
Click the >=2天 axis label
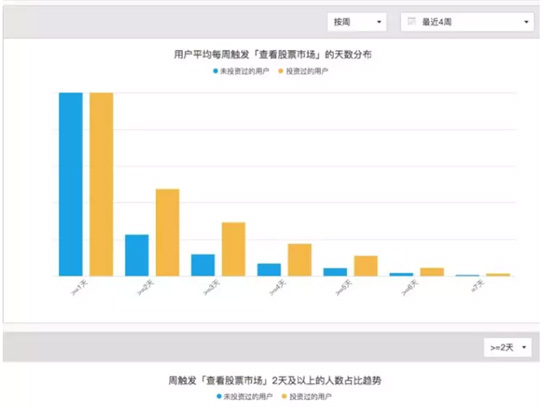coord(146,287)
